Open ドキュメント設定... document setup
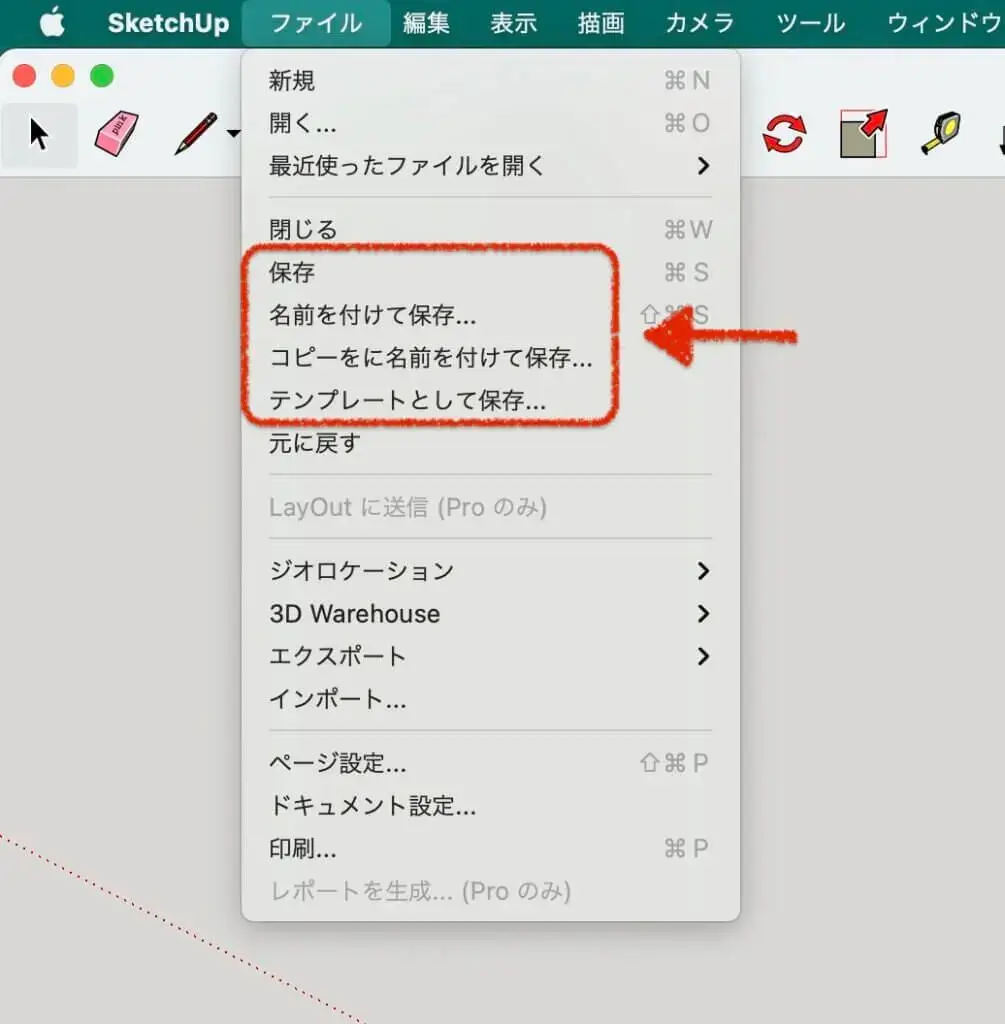Viewport: 1005px width, 1024px height. point(490,805)
